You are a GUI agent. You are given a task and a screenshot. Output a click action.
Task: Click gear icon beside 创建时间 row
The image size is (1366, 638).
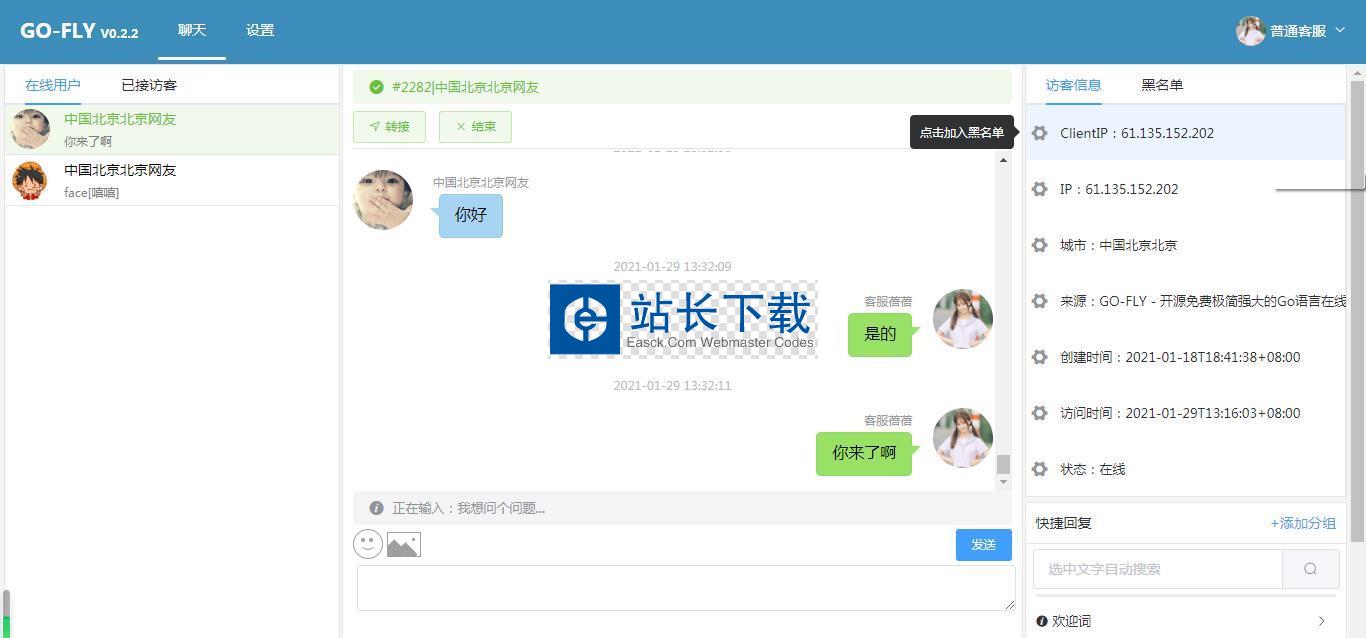click(x=1040, y=357)
